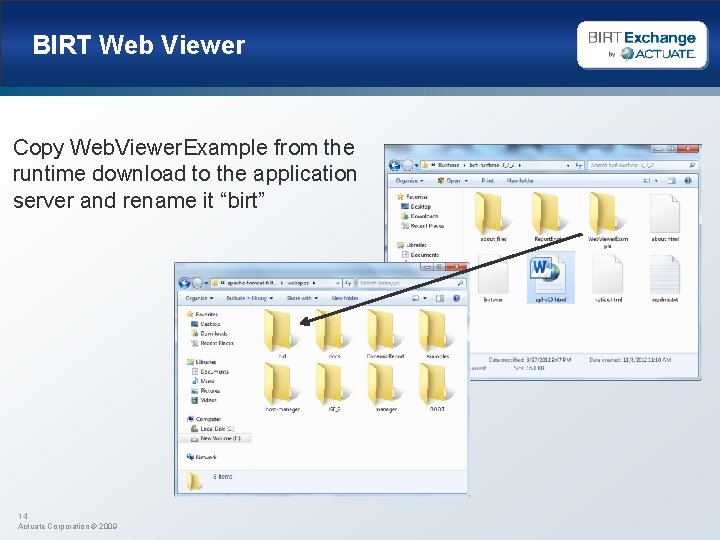Refresh the webapps address bar
This screenshot has height=540, width=720.
coord(349,283)
